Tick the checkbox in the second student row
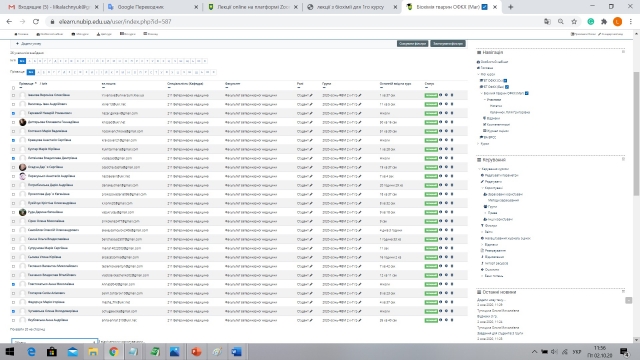This screenshot has width=640, height=360. click(13, 104)
